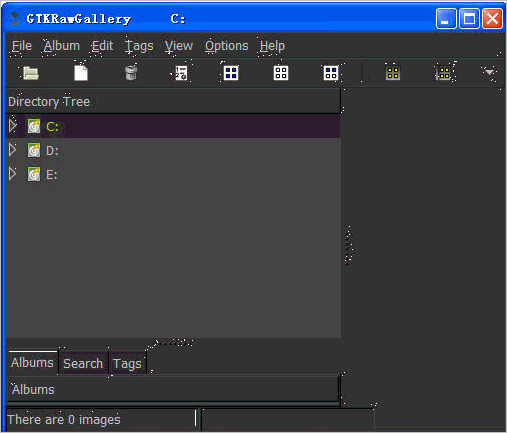Click the hollow-squares grid icon
507x433 pixels.
(x=281, y=73)
